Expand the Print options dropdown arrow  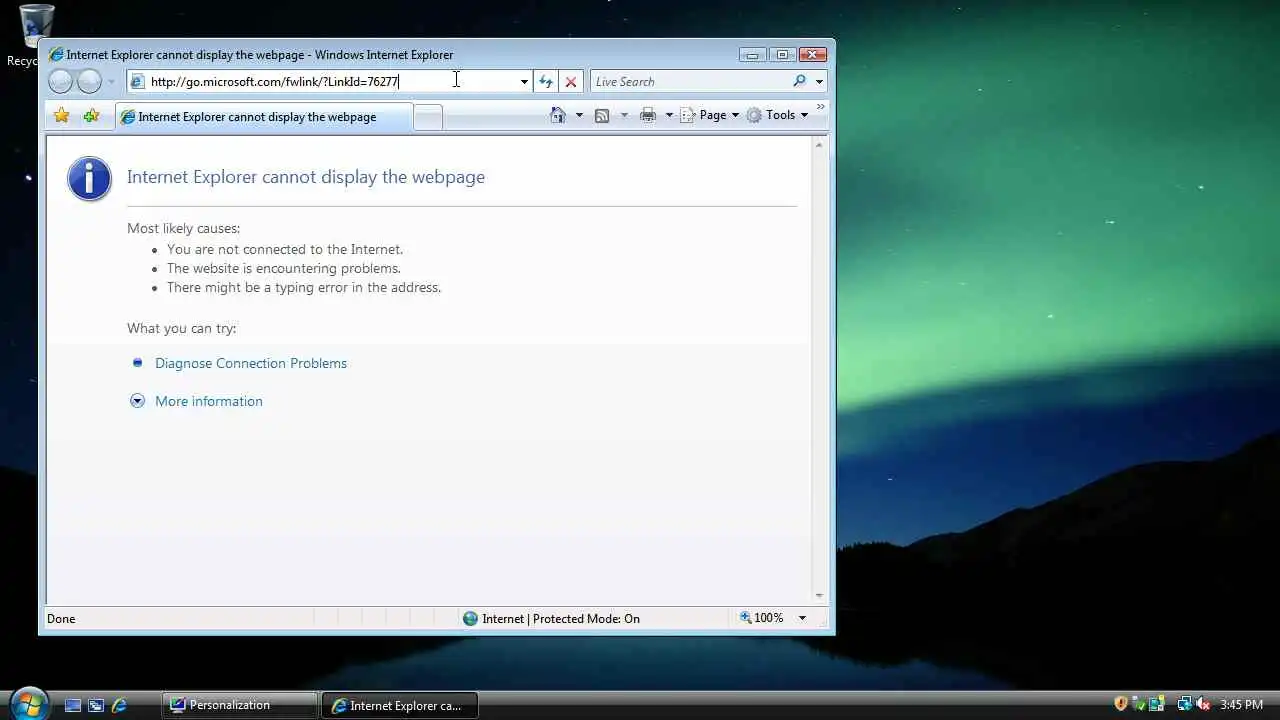669,115
